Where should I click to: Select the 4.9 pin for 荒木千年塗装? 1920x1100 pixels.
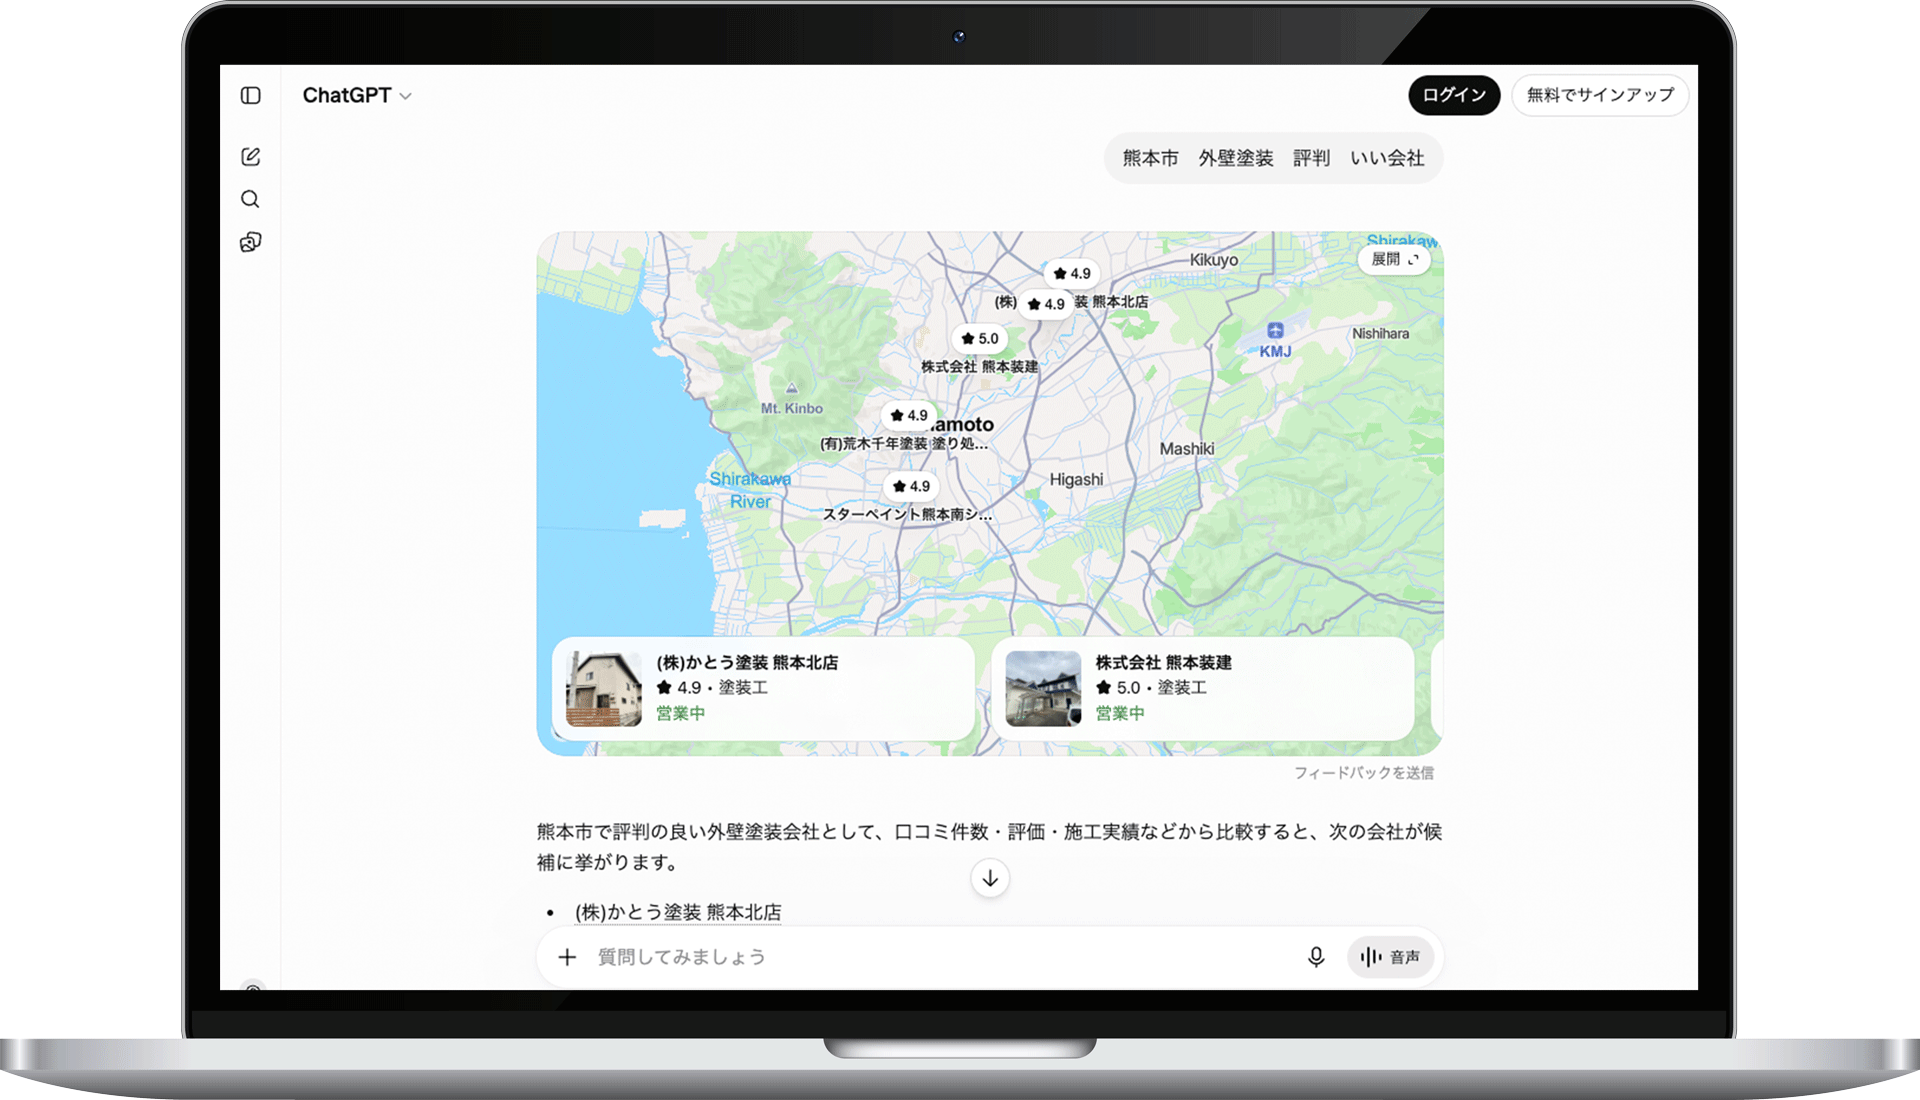909,415
